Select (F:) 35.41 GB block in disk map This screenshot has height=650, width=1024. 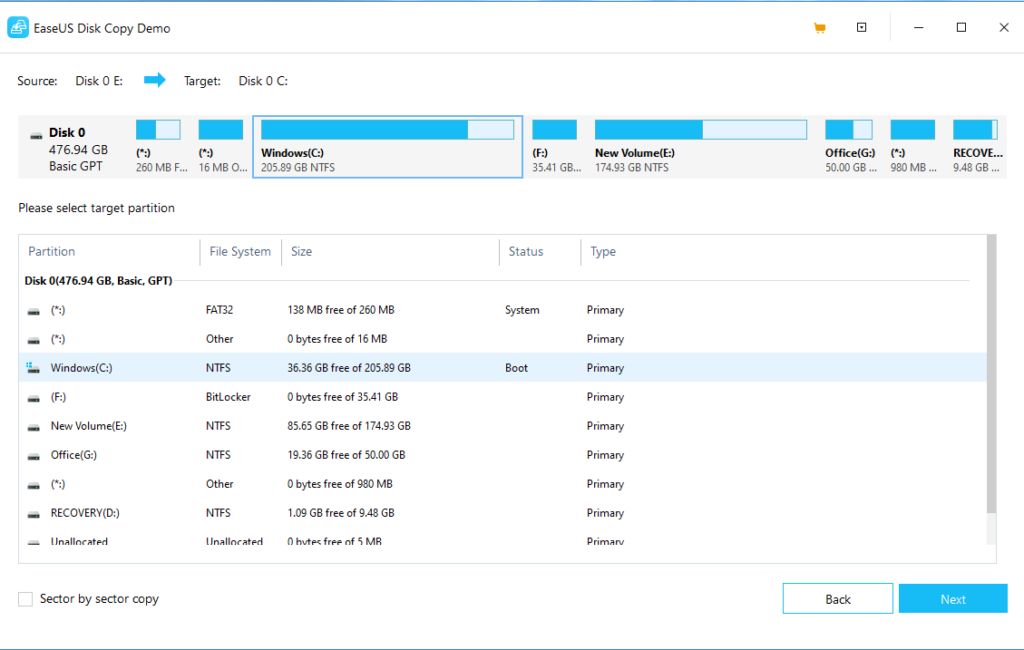pyautogui.click(x=556, y=146)
